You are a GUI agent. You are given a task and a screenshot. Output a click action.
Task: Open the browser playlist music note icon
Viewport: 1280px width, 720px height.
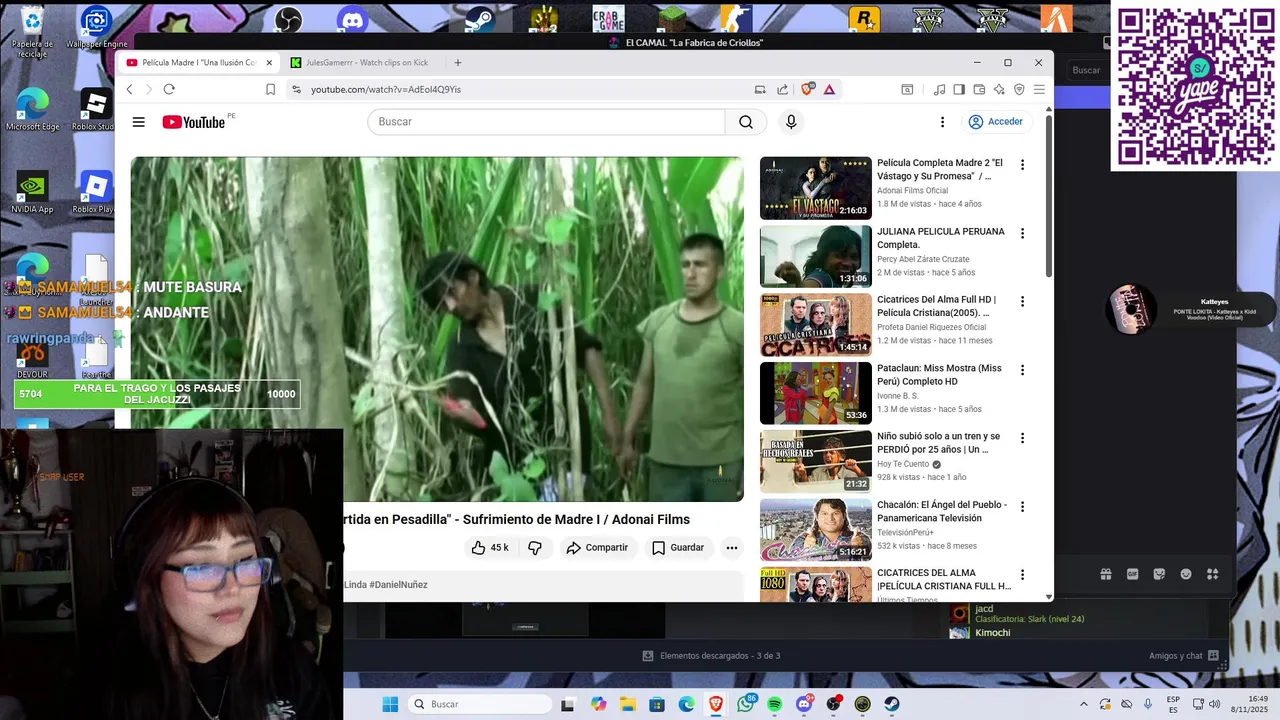click(939, 89)
